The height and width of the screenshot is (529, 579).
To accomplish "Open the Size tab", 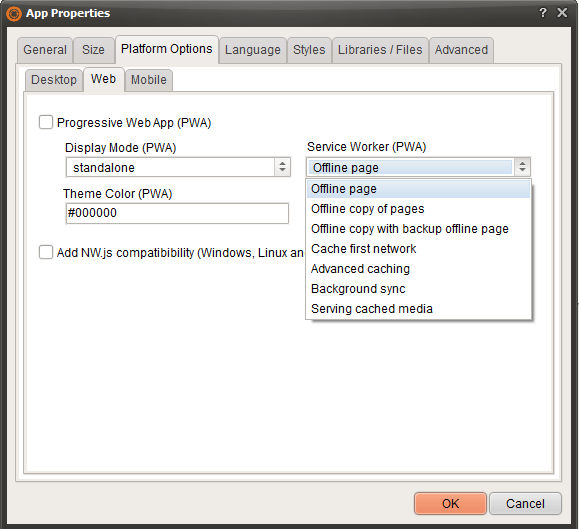I will pyautogui.click(x=93, y=50).
